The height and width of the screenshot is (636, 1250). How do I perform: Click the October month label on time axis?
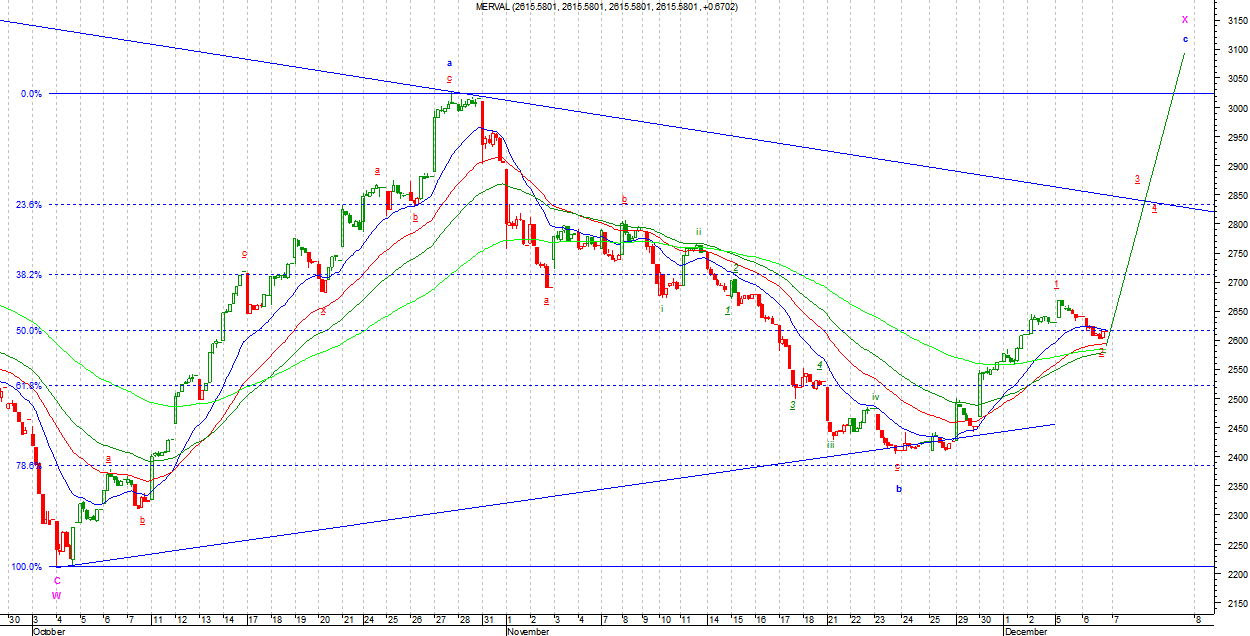click(x=52, y=631)
